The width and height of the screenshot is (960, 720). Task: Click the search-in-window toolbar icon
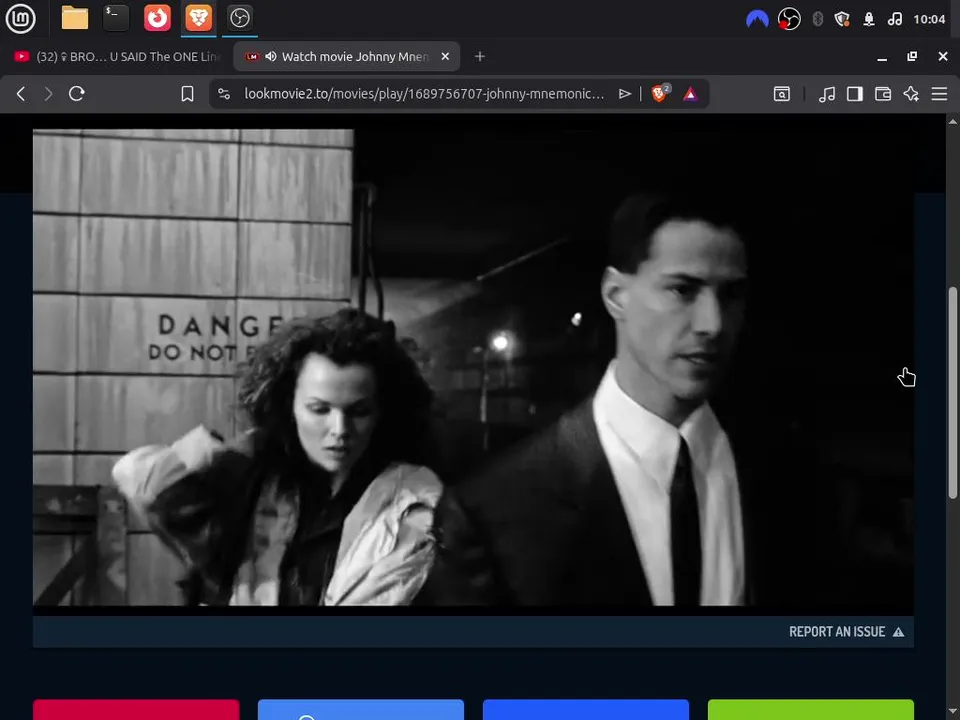[782, 94]
